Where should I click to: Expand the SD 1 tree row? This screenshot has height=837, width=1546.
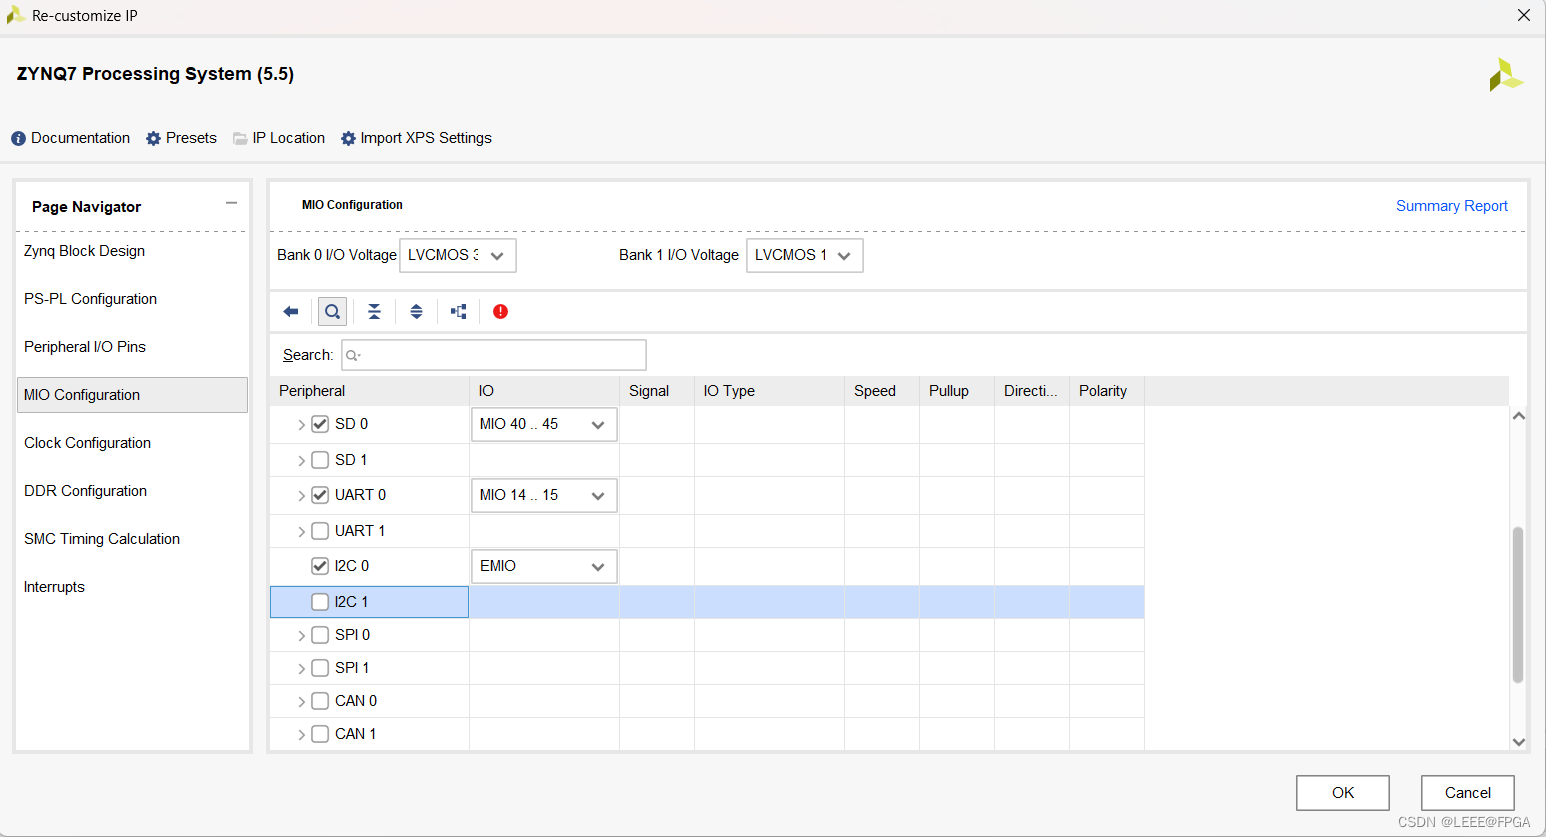click(x=301, y=461)
